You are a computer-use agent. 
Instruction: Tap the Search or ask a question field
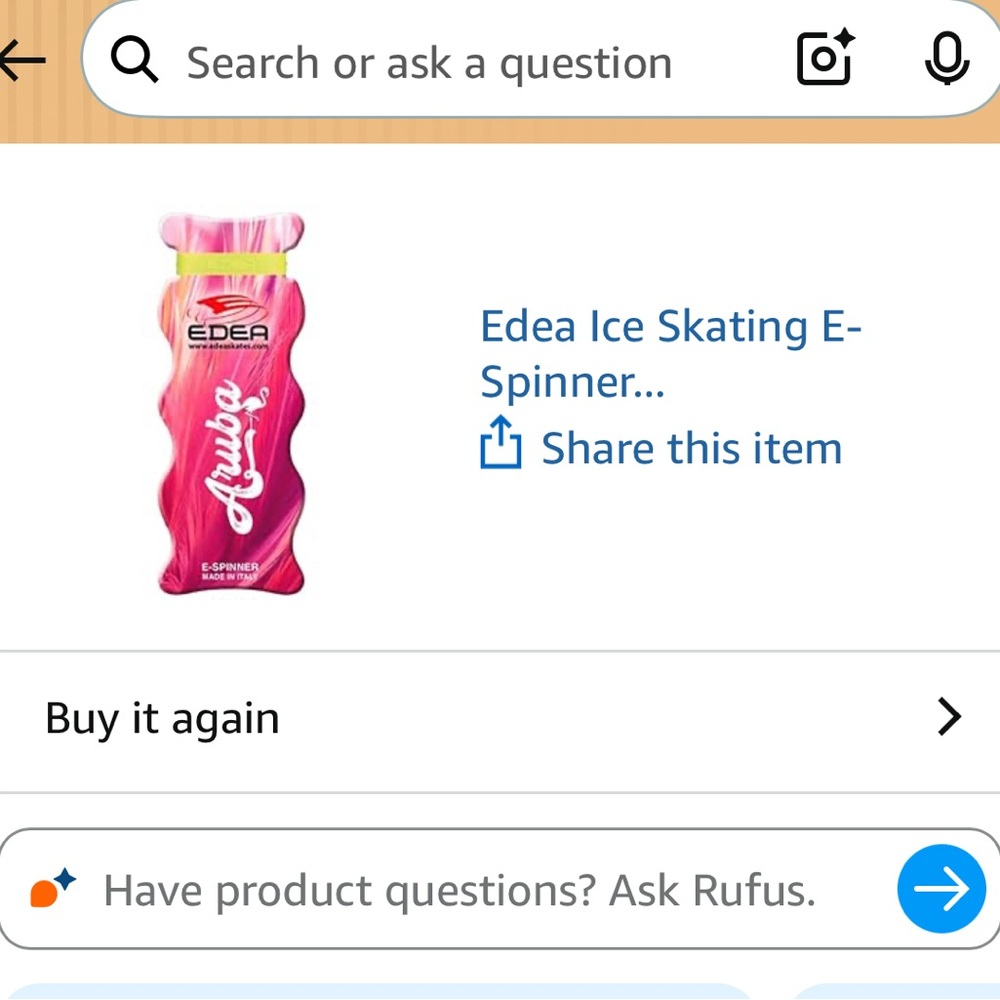point(430,60)
